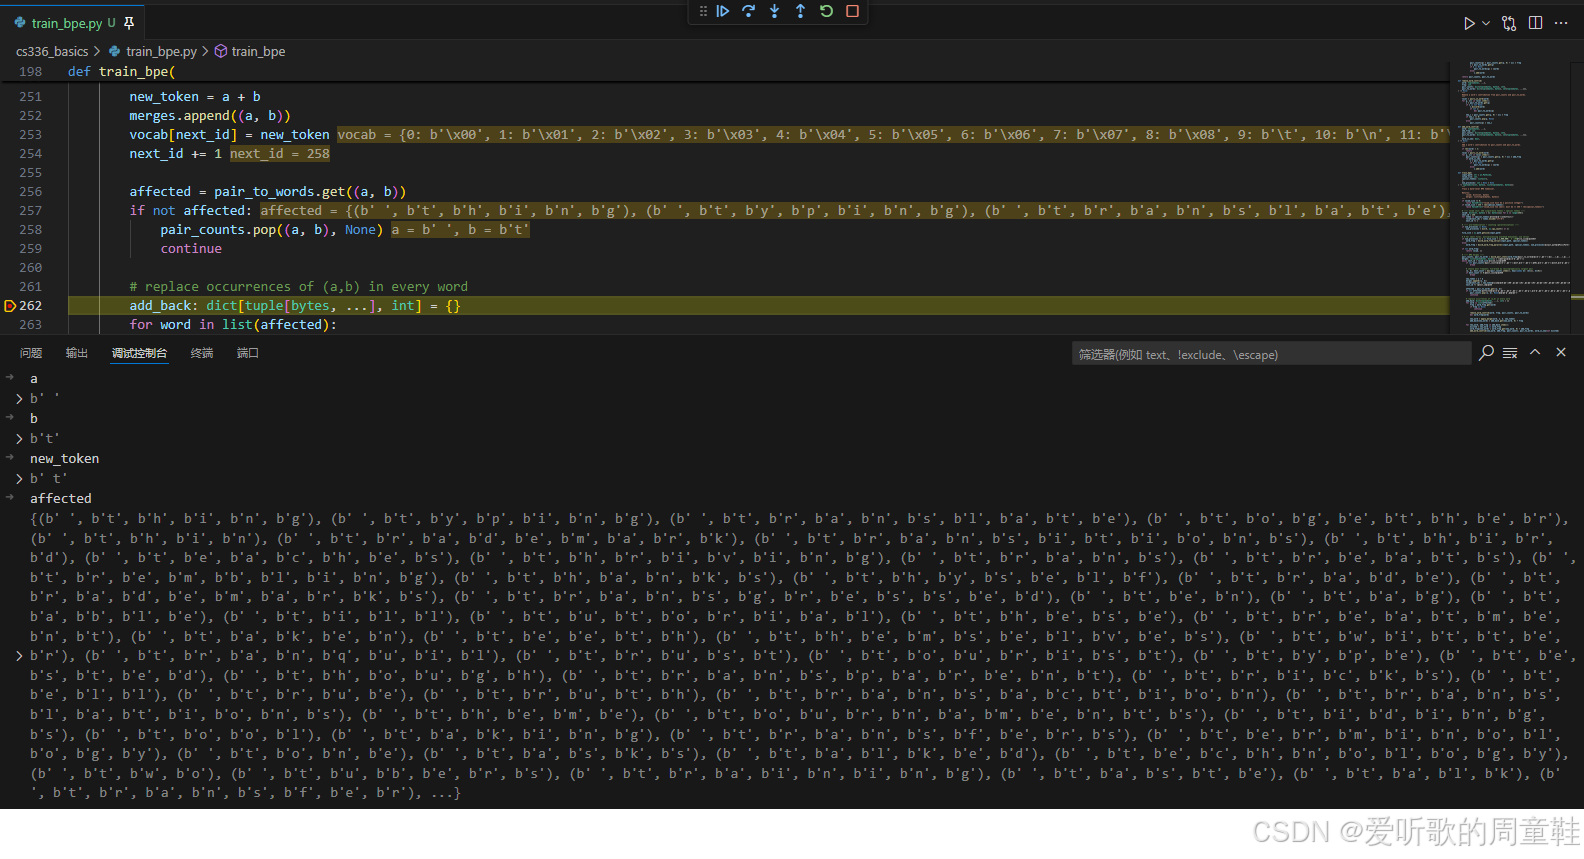The image size is (1584, 859).
Task: Switch to the 终端 panel tab
Action: tap(202, 353)
